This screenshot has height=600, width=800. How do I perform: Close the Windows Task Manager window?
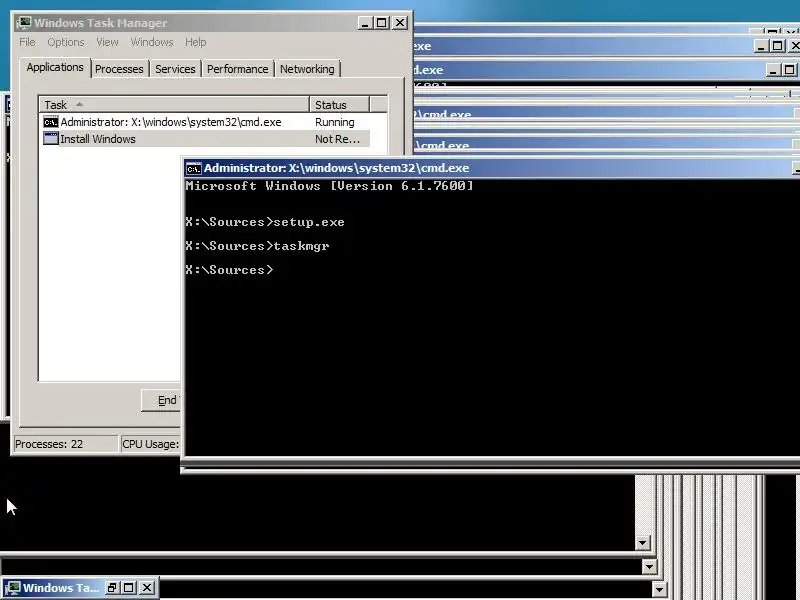tap(400, 23)
